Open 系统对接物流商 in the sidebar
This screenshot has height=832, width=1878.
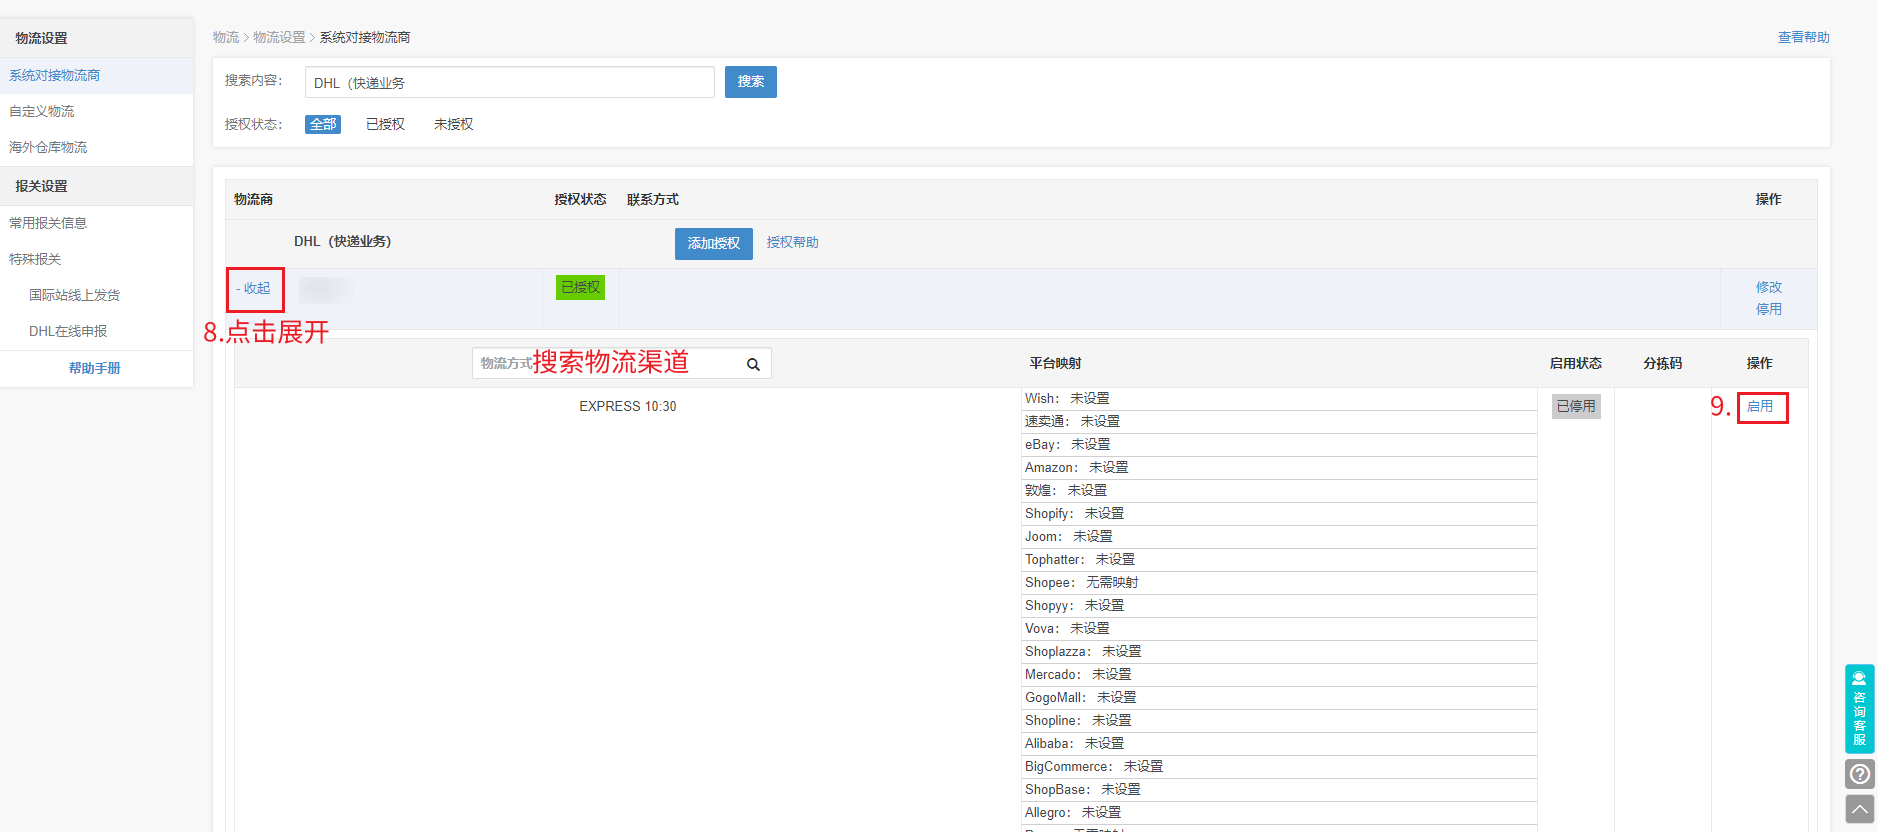pyautogui.click(x=96, y=75)
